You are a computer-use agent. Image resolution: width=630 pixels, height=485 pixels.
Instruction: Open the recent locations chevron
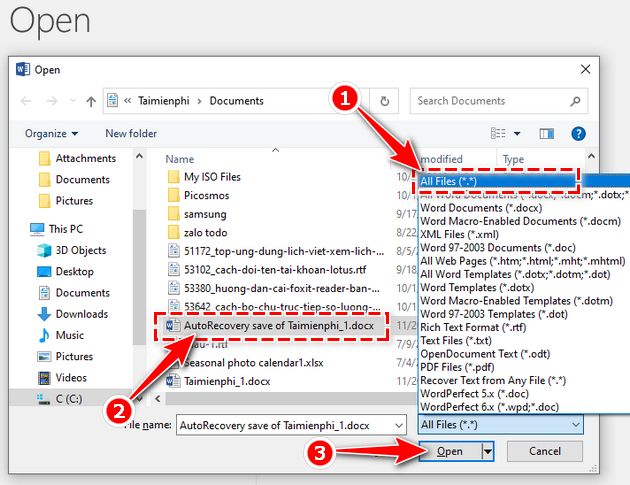coord(73,100)
